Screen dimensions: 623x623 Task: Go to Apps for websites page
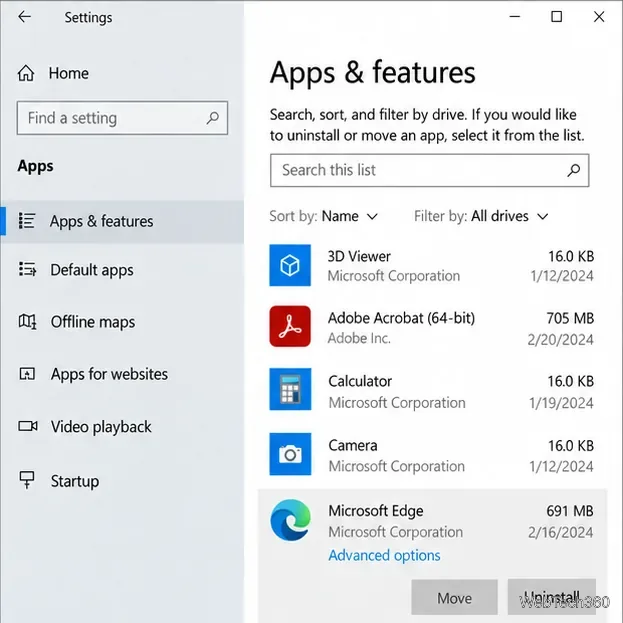point(122,374)
